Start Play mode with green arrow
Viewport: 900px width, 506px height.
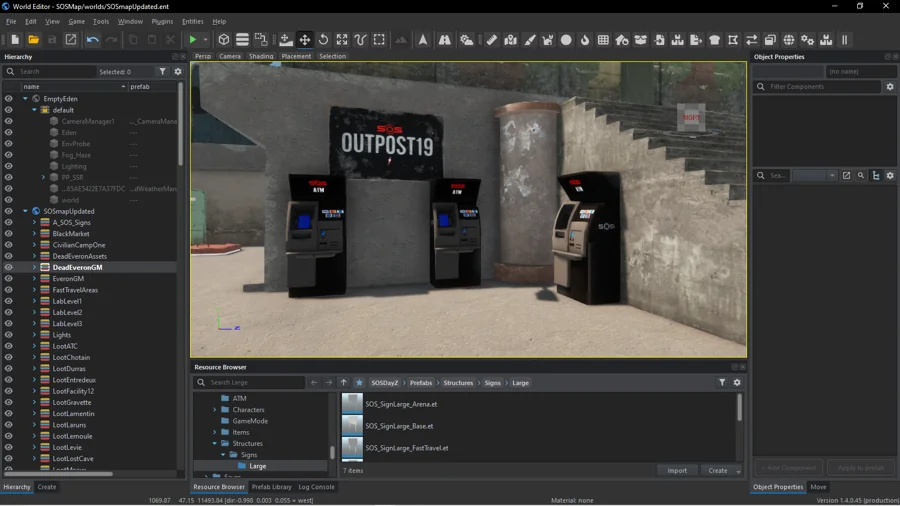(193, 40)
